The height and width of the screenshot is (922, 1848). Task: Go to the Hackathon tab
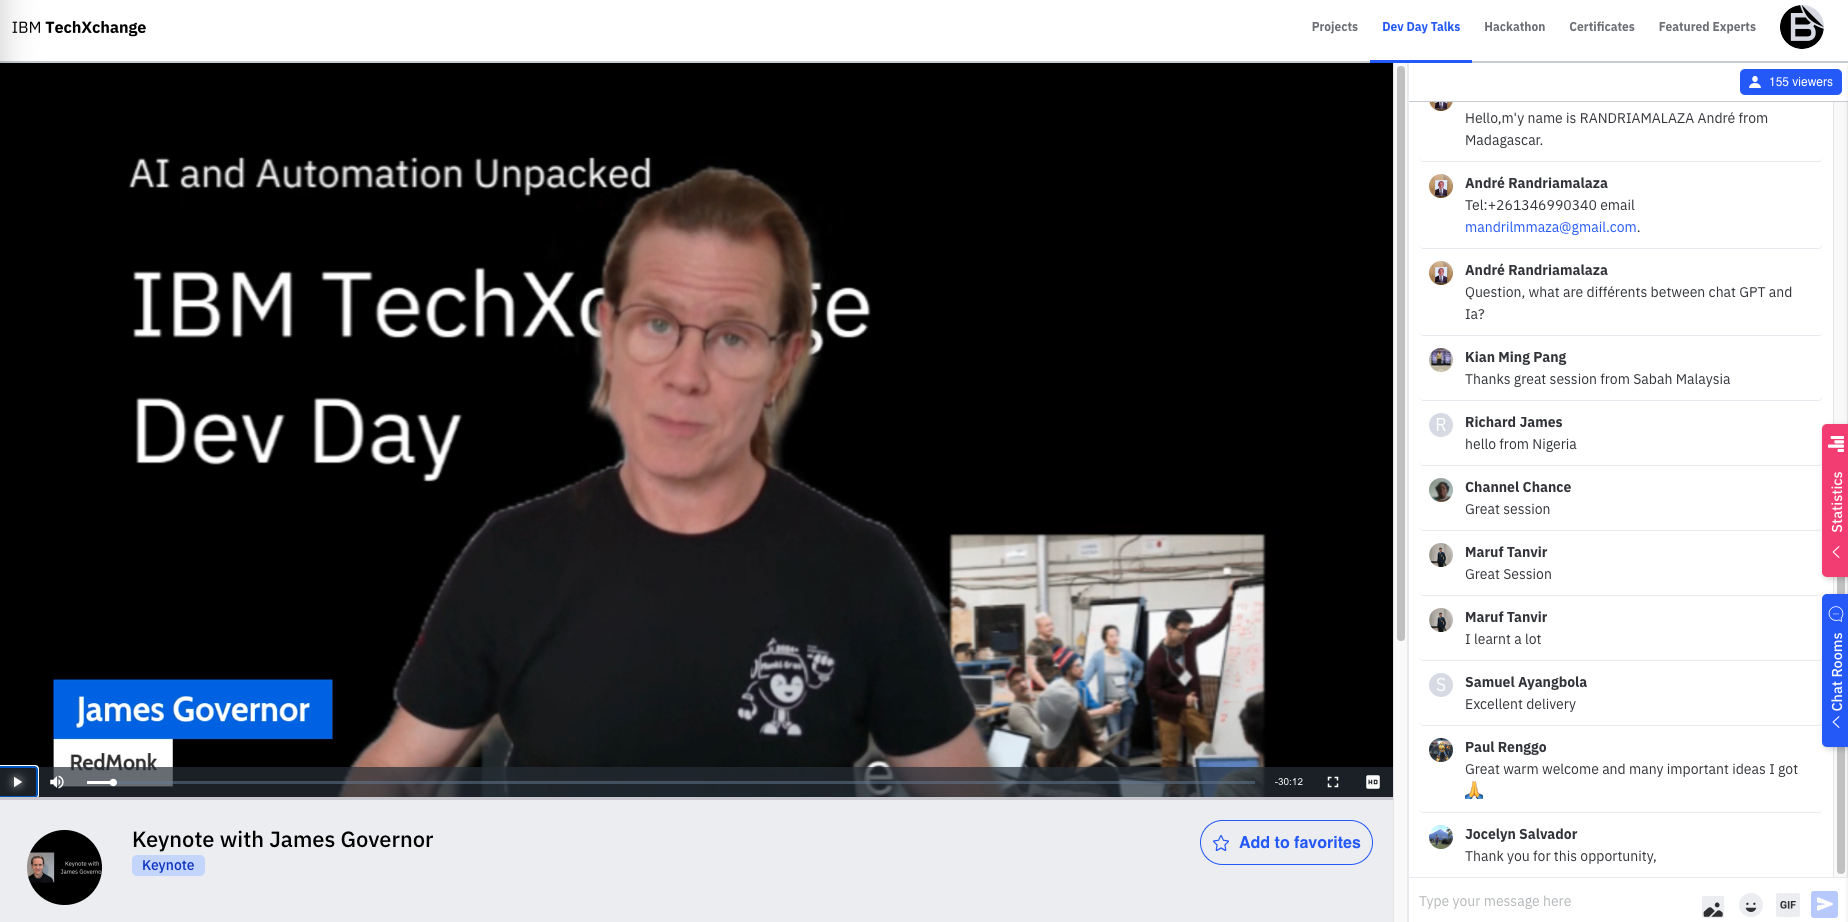tap(1514, 27)
